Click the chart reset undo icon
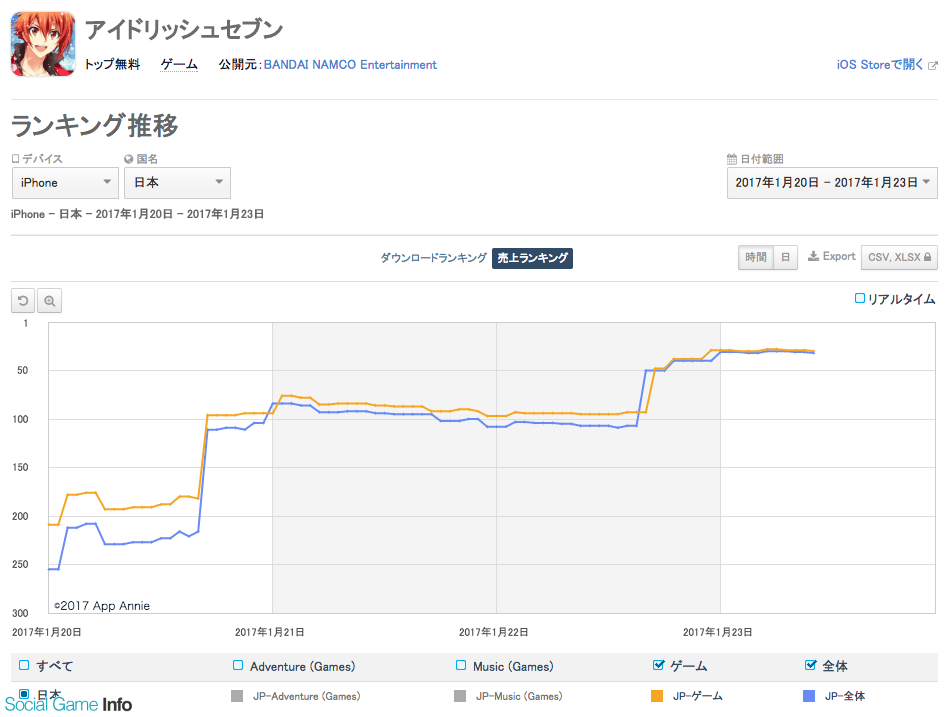 [x=23, y=301]
